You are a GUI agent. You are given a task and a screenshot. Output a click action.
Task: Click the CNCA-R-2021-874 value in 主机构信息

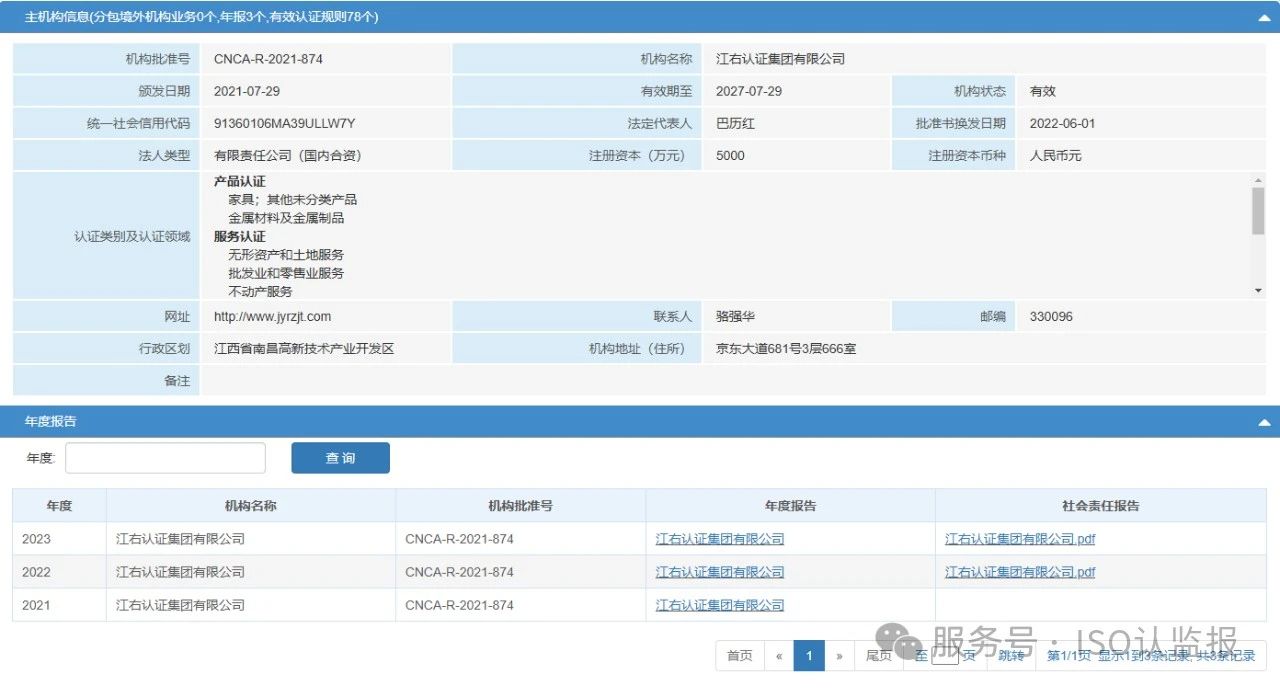268,59
